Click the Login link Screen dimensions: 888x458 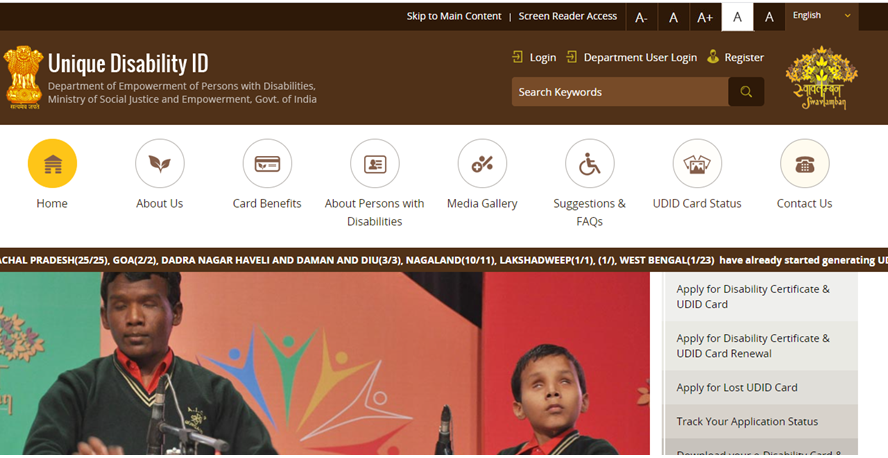click(542, 58)
